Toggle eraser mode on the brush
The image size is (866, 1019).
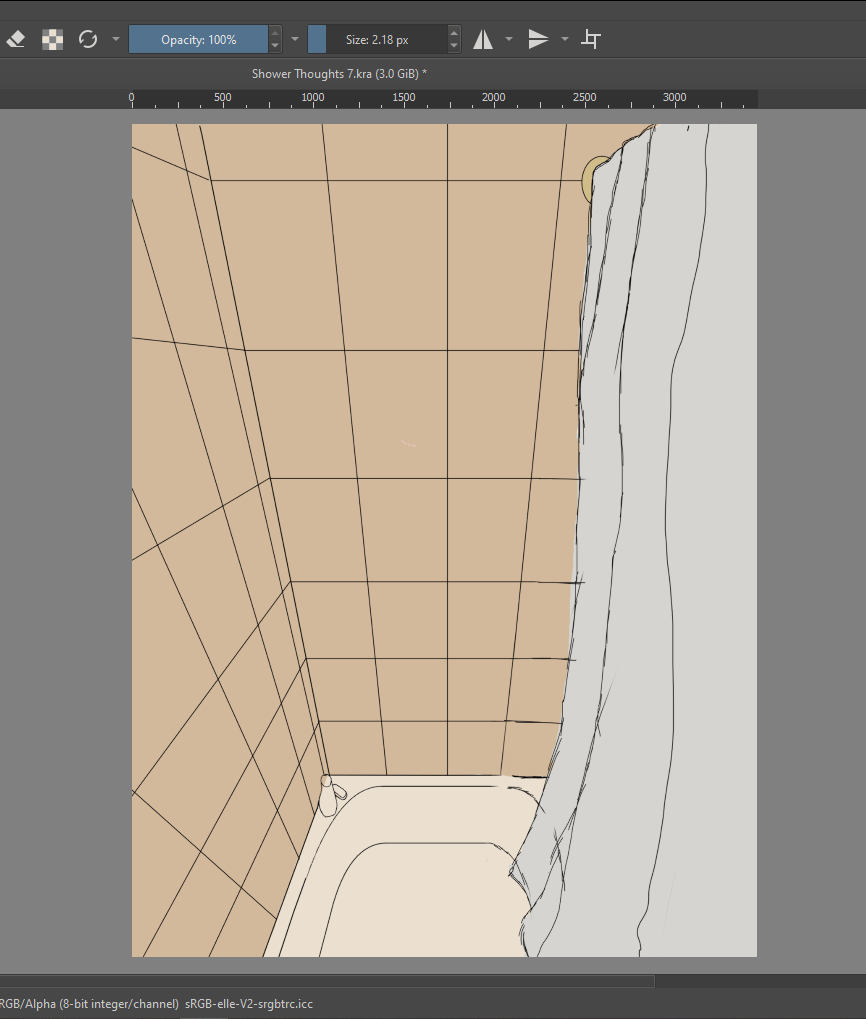pos(16,40)
